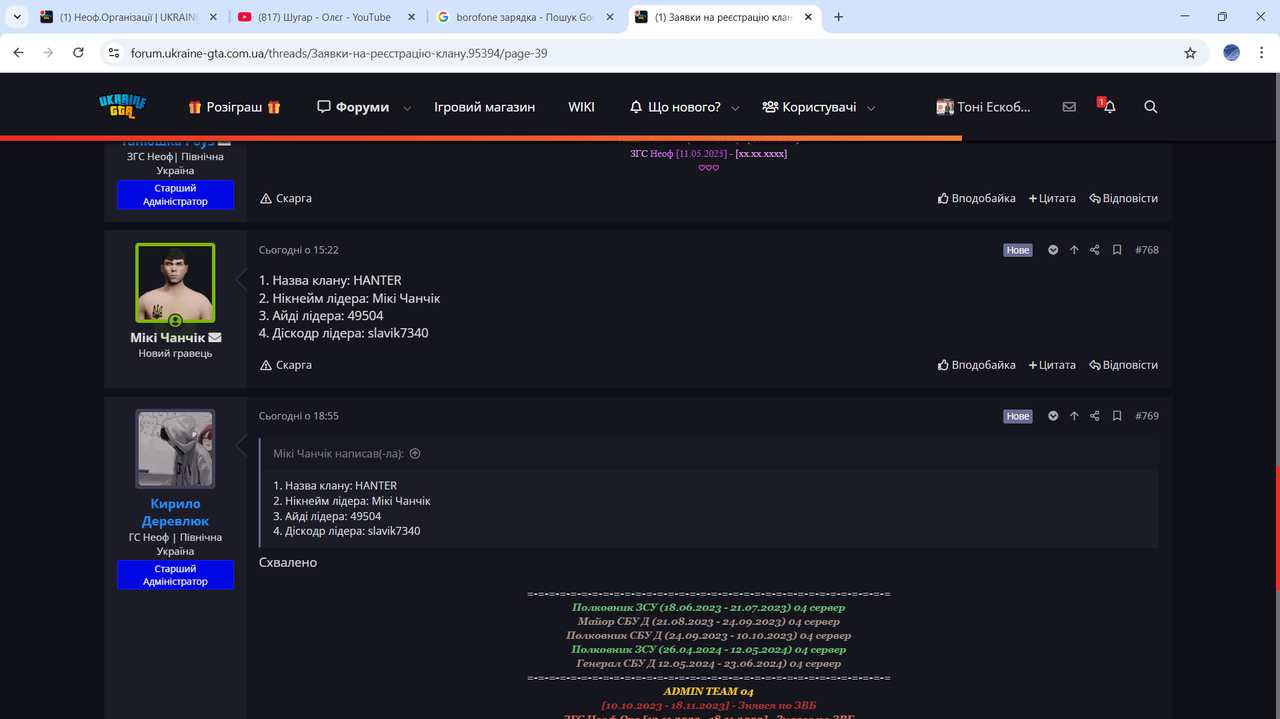This screenshot has height=719, width=1280.
Task: Click the Старший Адміністратор badge under Кирило Деревлюк
Action: [x=175, y=575]
